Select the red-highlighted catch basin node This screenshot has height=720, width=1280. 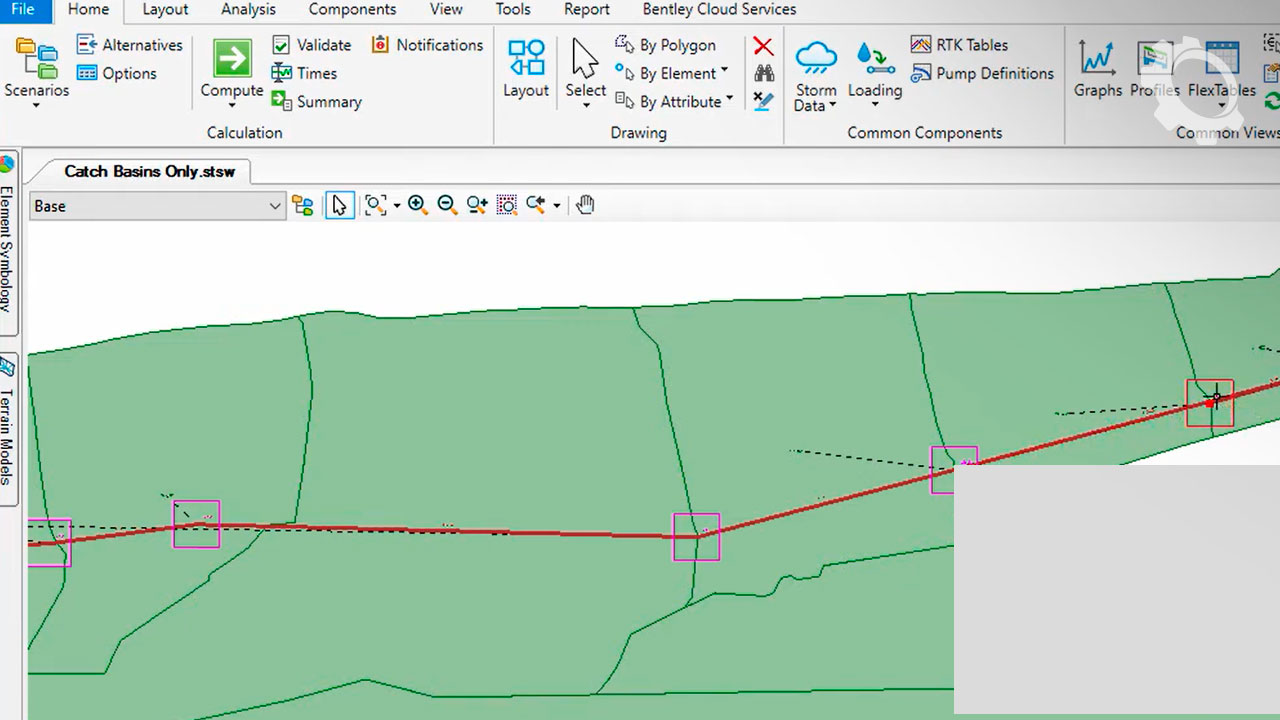(1210, 402)
